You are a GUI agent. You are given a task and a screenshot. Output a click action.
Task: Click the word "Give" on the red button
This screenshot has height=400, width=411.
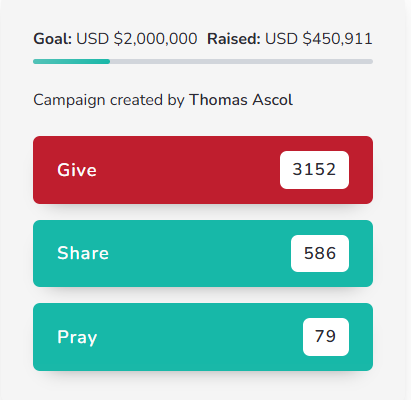coord(77,170)
